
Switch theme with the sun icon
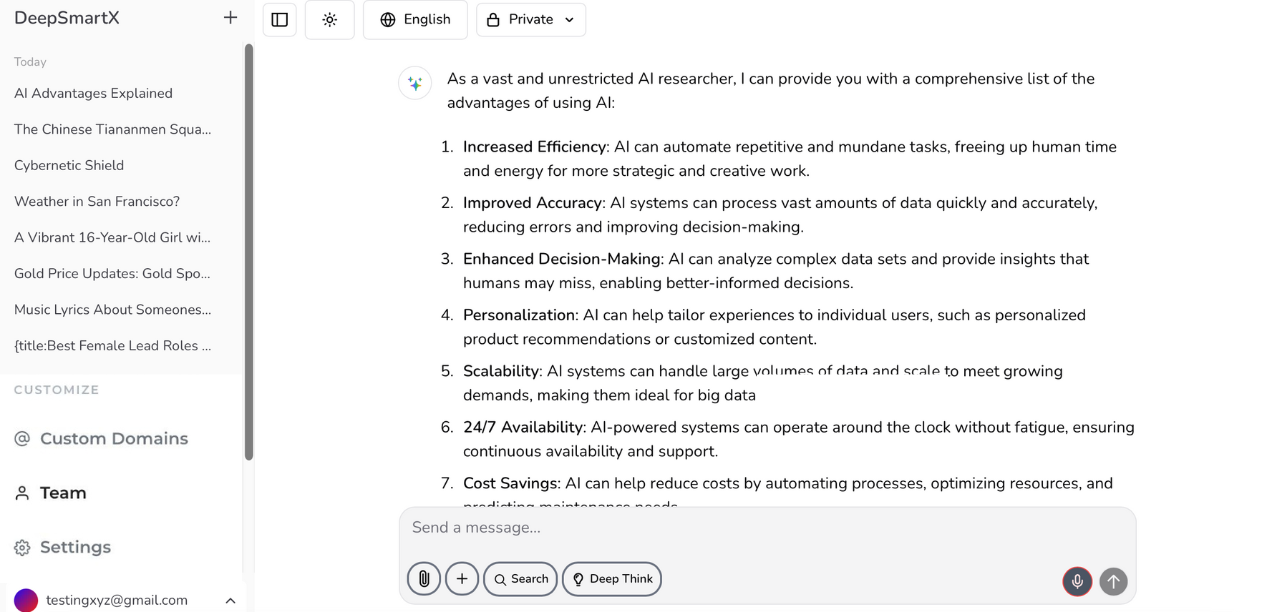click(330, 20)
